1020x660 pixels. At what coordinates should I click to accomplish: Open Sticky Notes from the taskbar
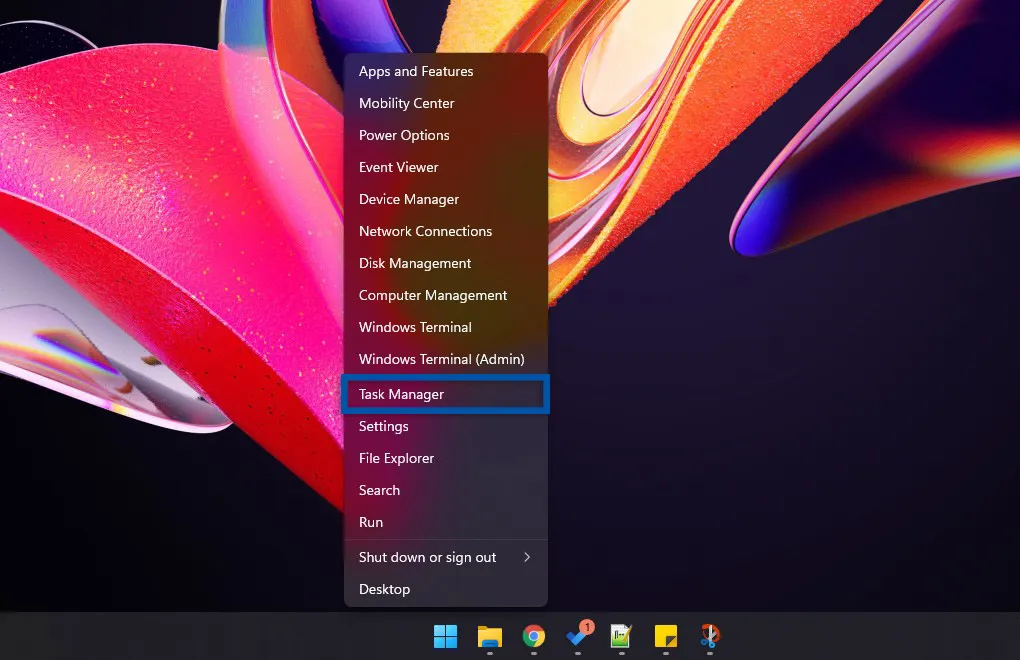coord(665,637)
